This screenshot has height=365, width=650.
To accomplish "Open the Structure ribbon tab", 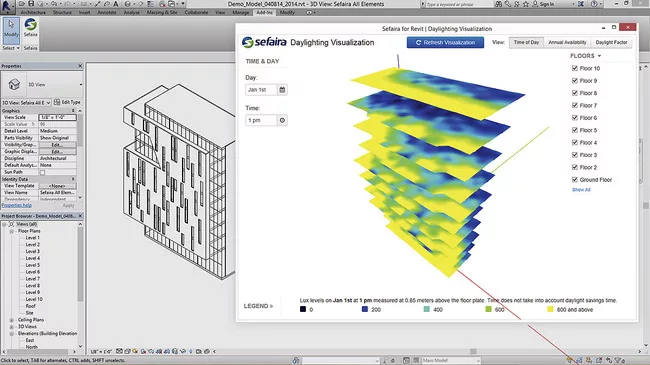I will click(62, 12).
